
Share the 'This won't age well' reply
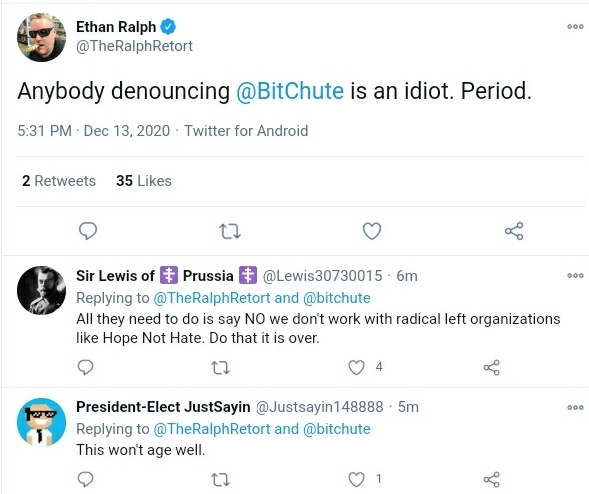coord(492,479)
